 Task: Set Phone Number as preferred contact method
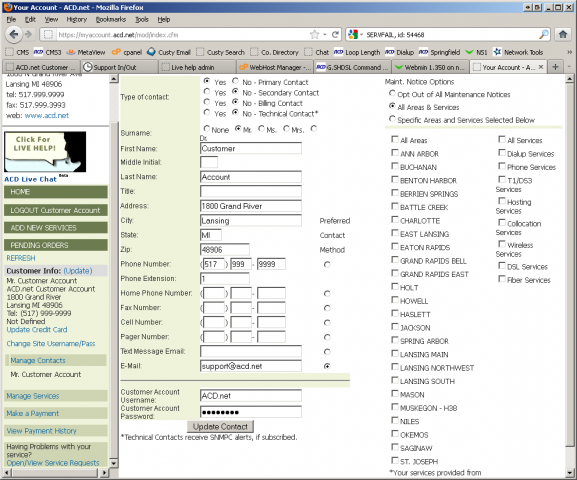click(327, 264)
